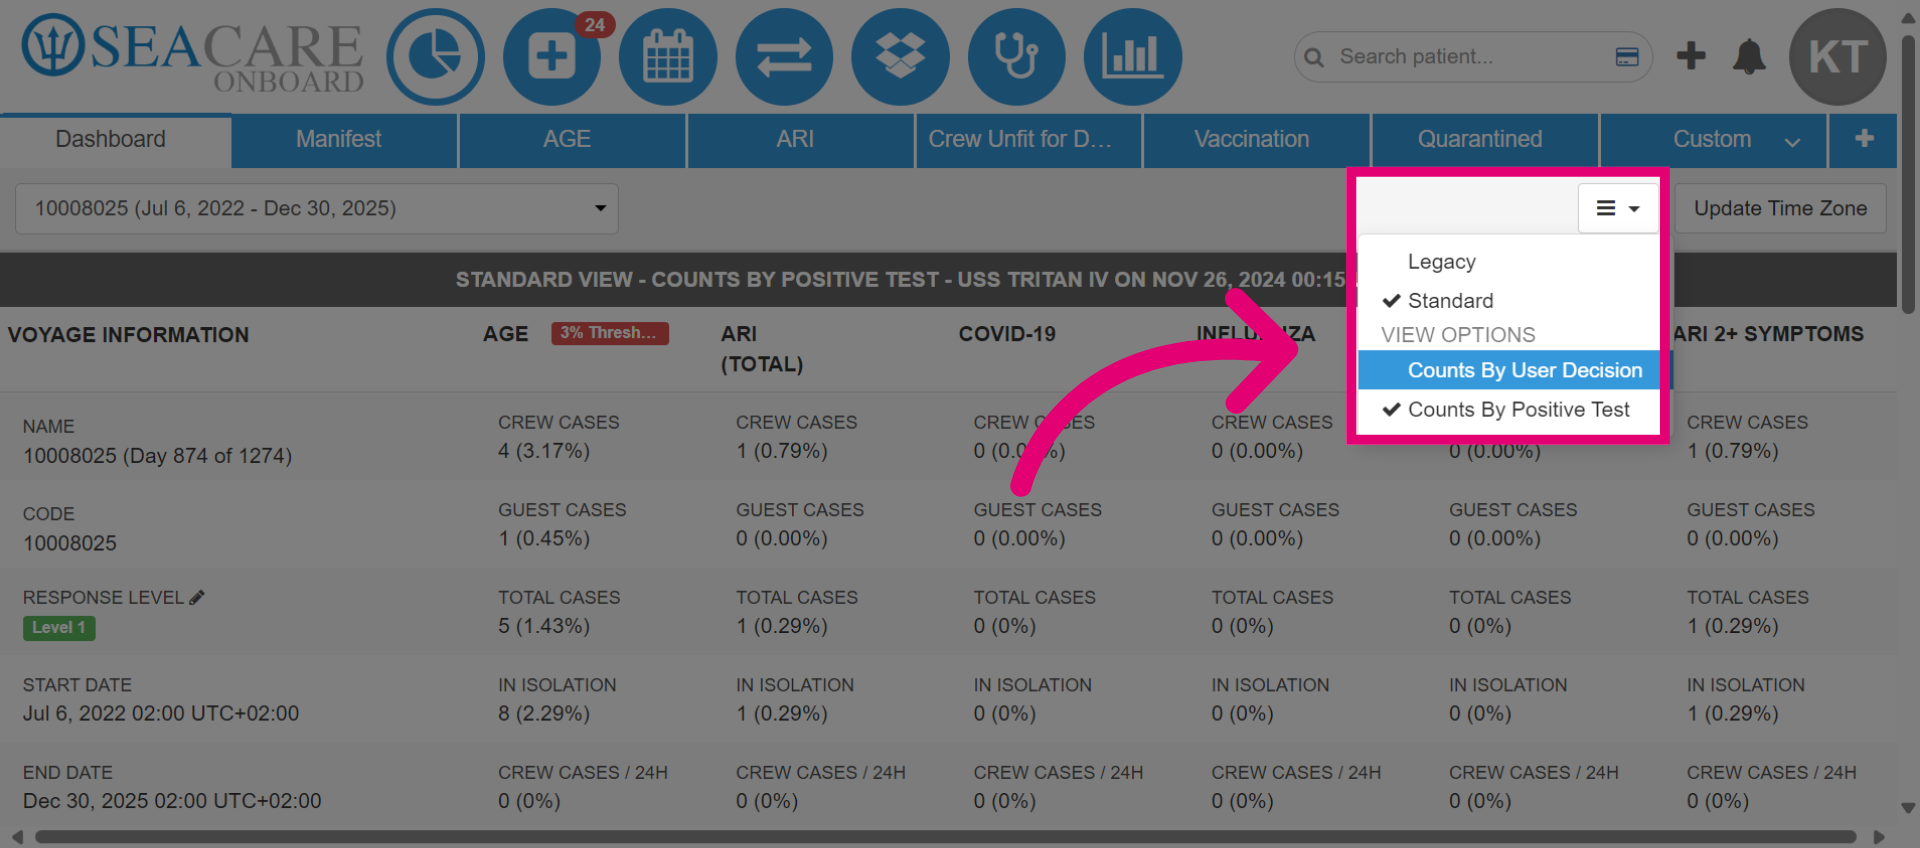This screenshot has height=848, width=1920.
Task: Open the pie chart dashboard icon
Action: pos(436,57)
